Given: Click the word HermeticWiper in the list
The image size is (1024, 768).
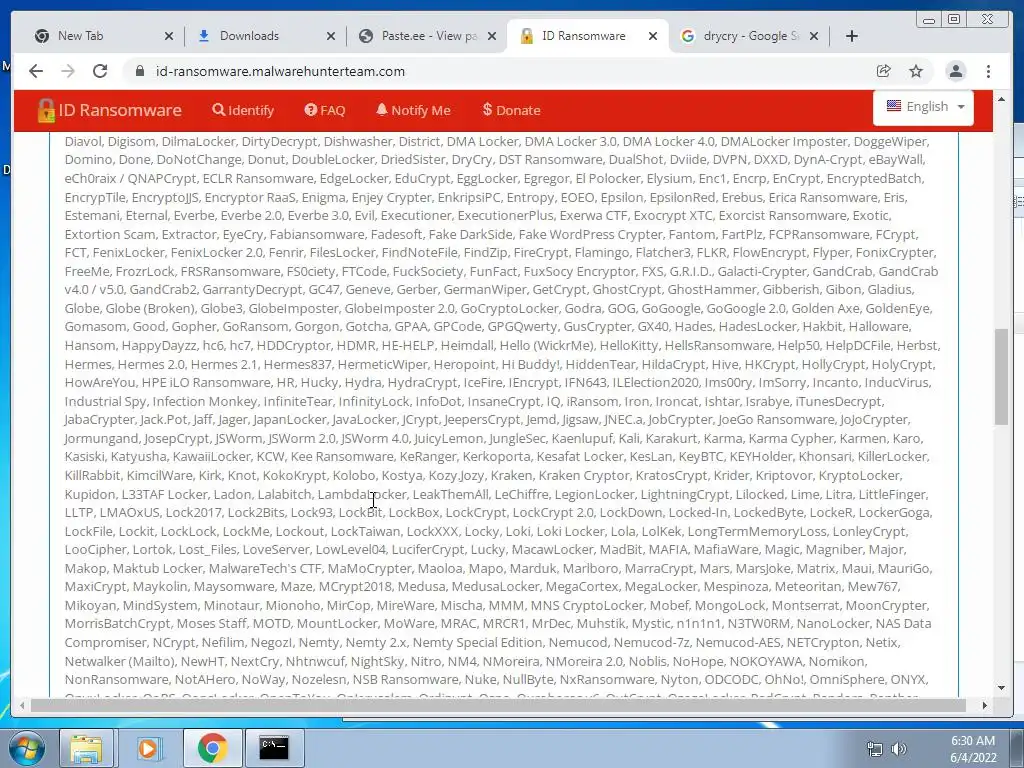Looking at the screenshot, I should 382,364.
